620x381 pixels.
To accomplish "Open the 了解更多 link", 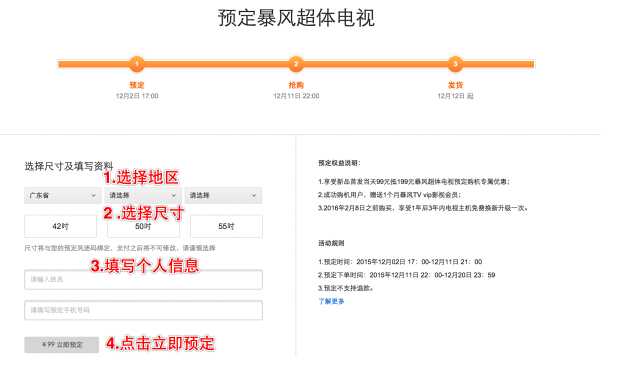I will click(331, 302).
